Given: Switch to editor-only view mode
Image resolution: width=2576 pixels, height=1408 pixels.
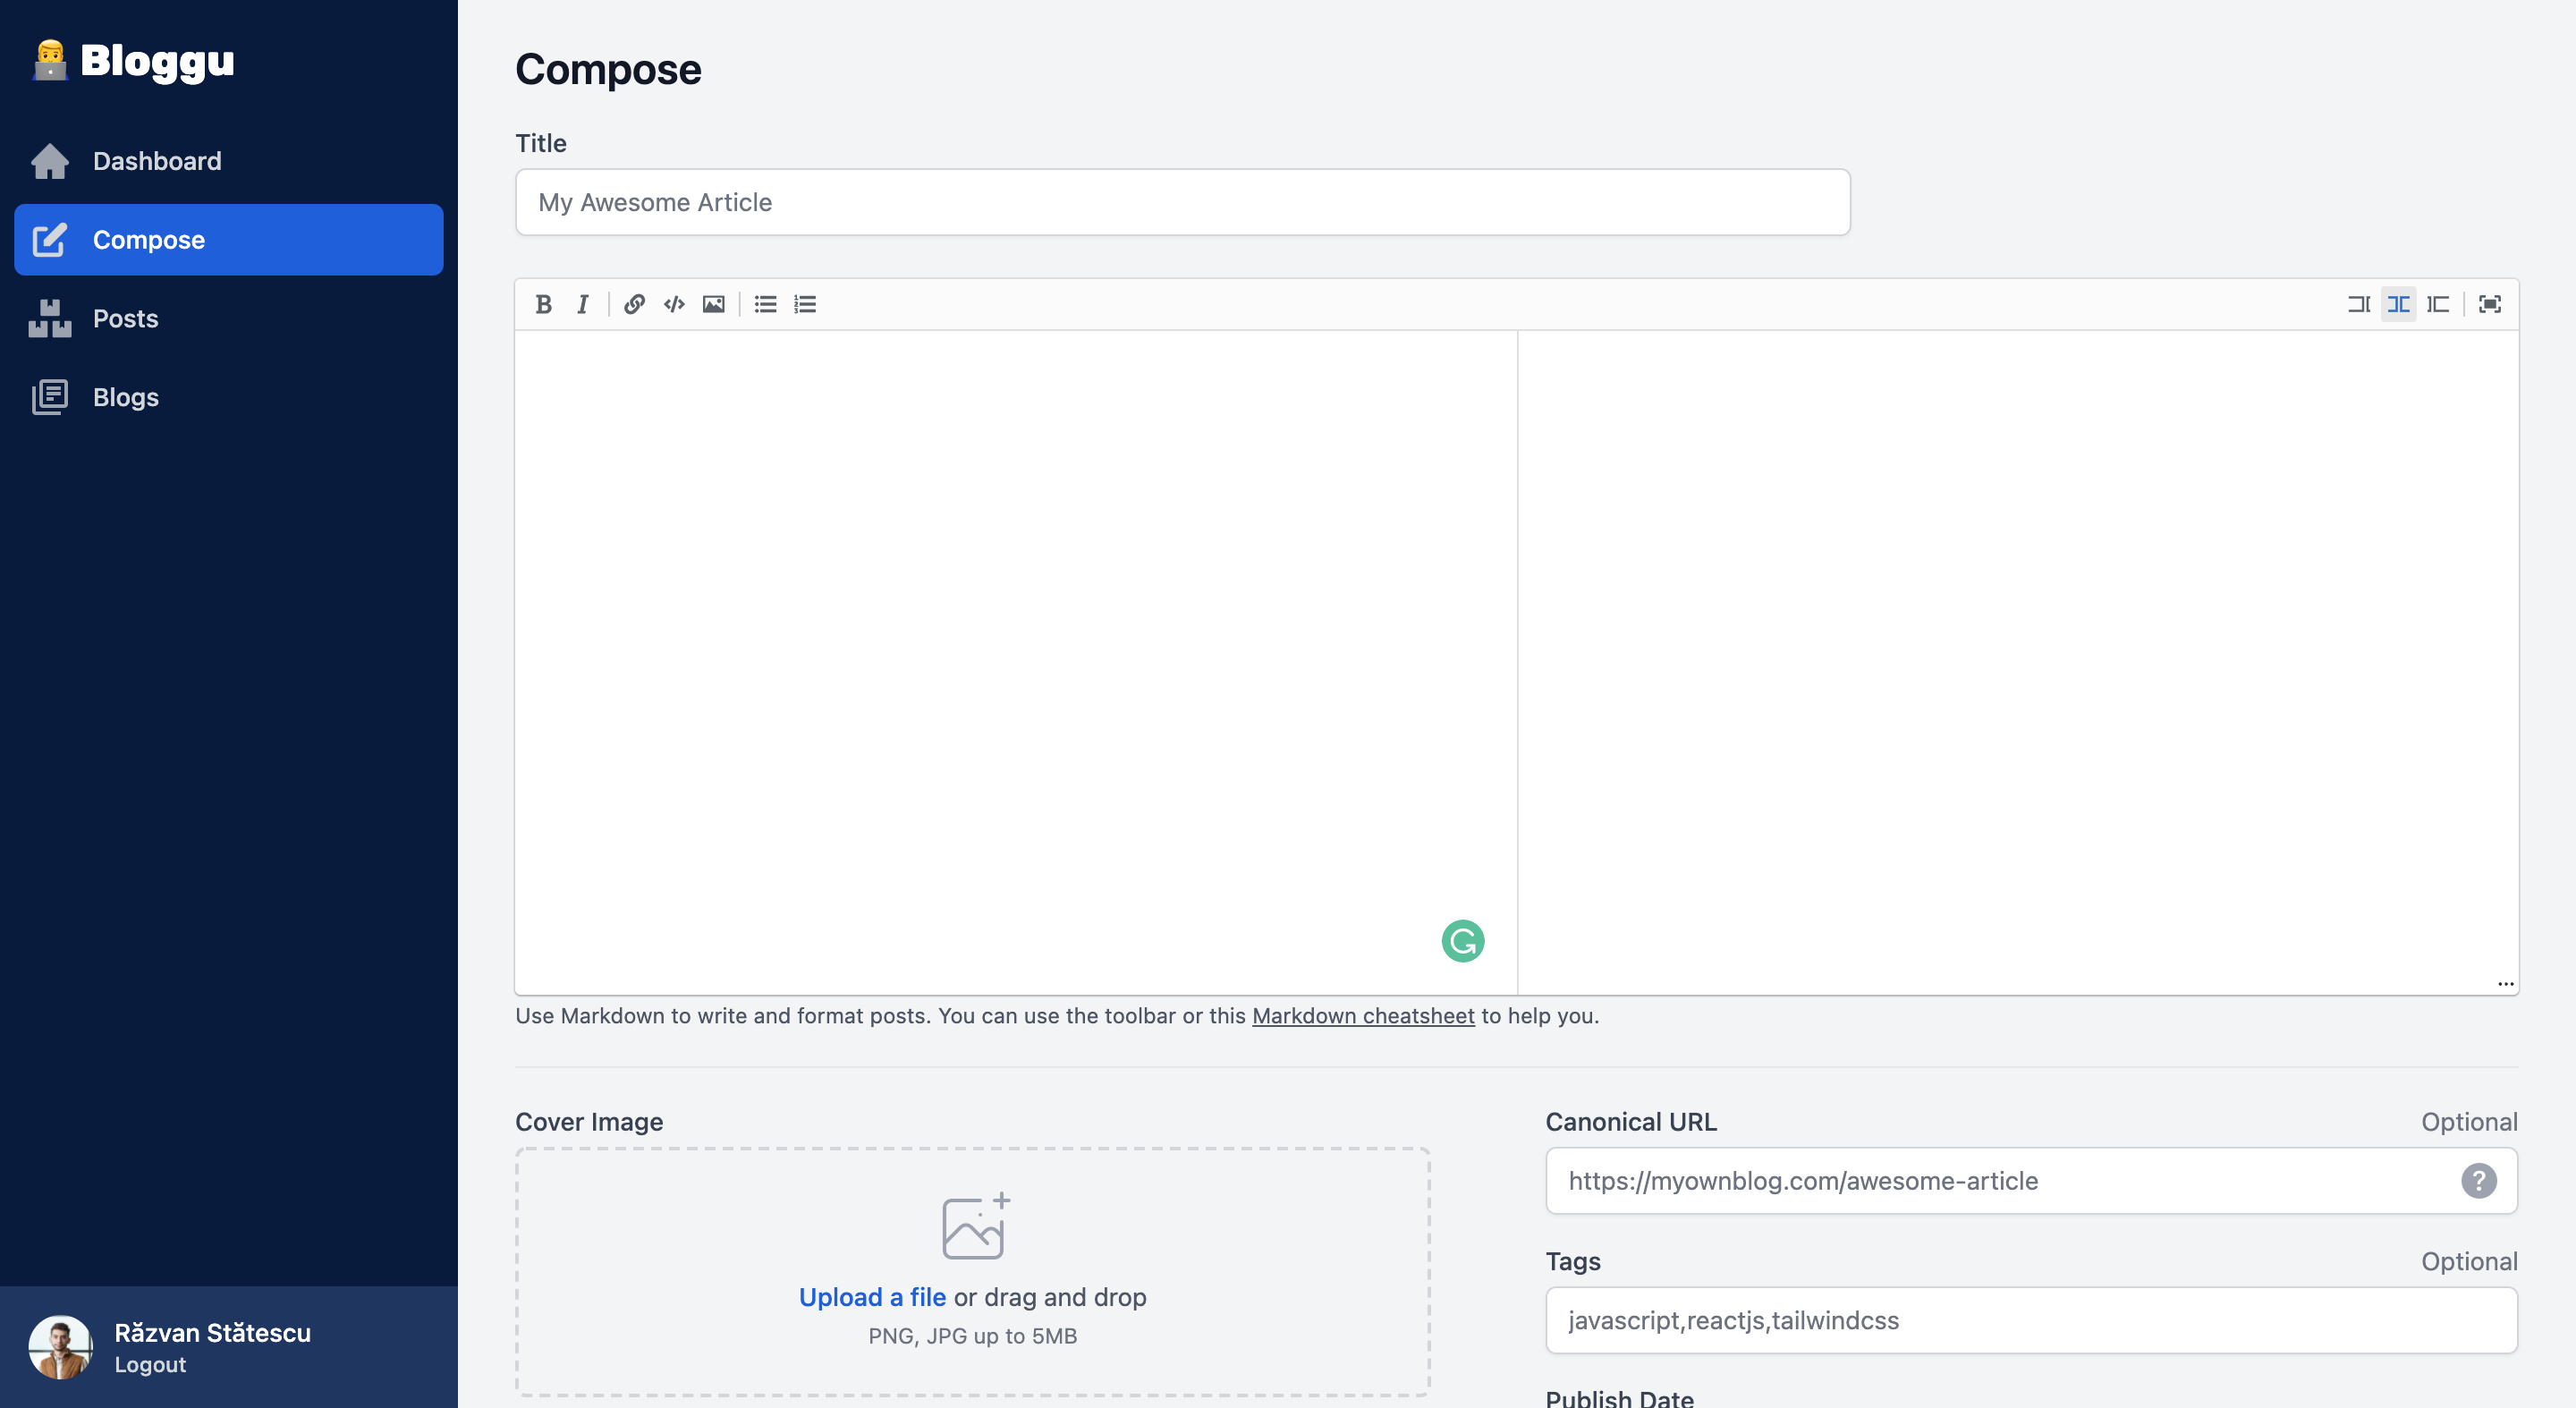Looking at the screenshot, I should point(2358,304).
